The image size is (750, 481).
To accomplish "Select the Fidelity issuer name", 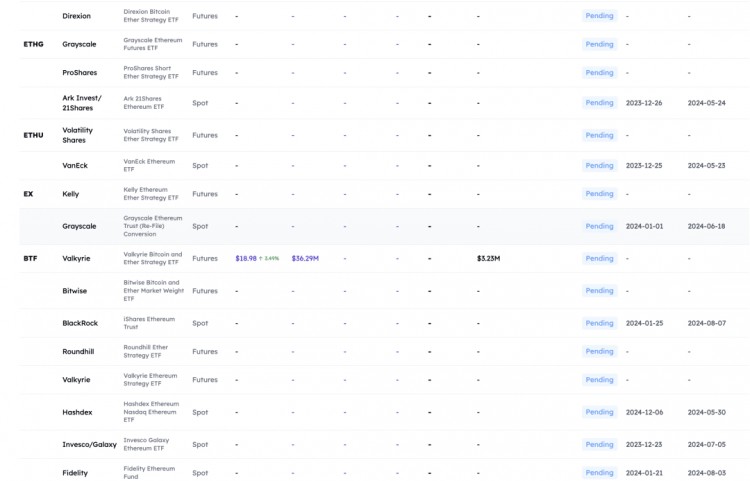I will [x=75, y=473].
